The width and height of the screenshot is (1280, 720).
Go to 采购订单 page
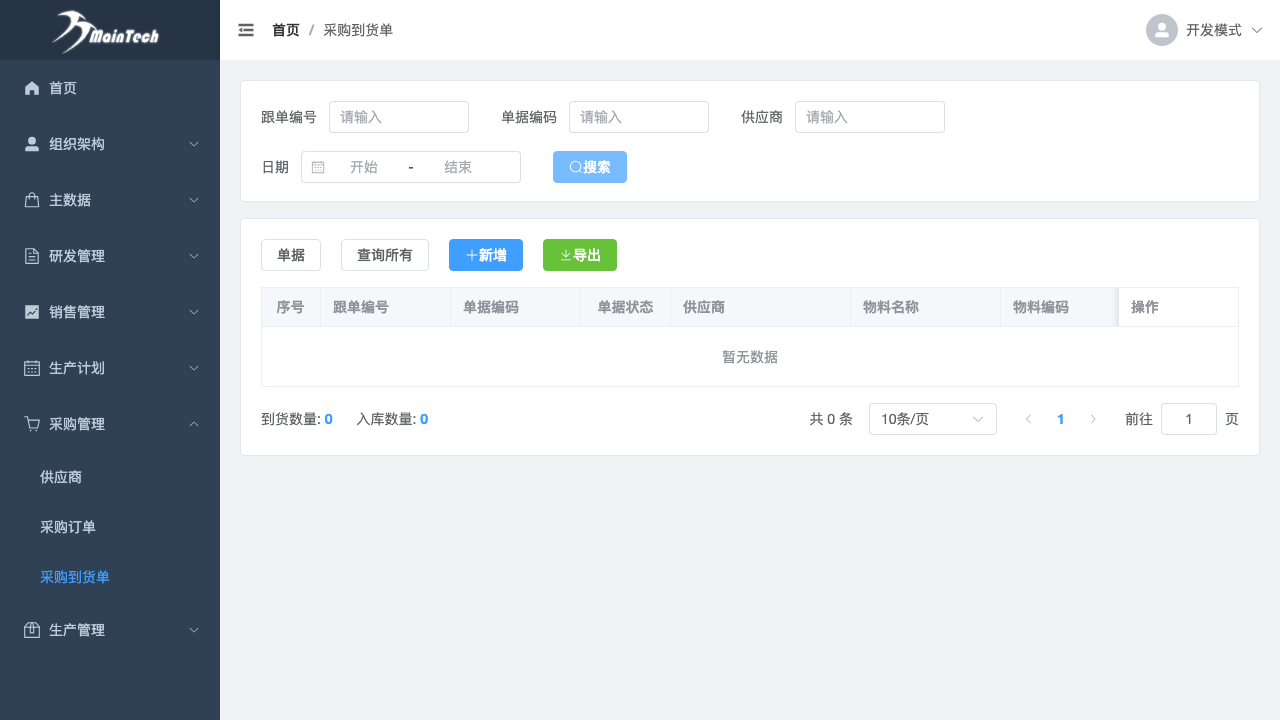68,527
